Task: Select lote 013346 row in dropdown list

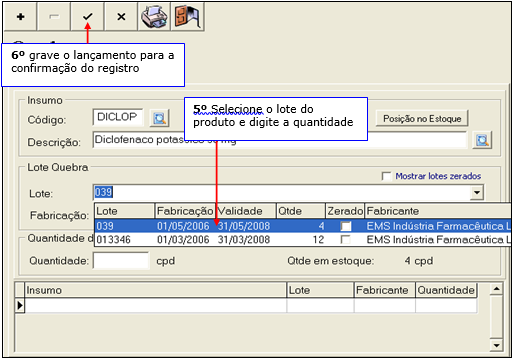Action: pos(303,240)
